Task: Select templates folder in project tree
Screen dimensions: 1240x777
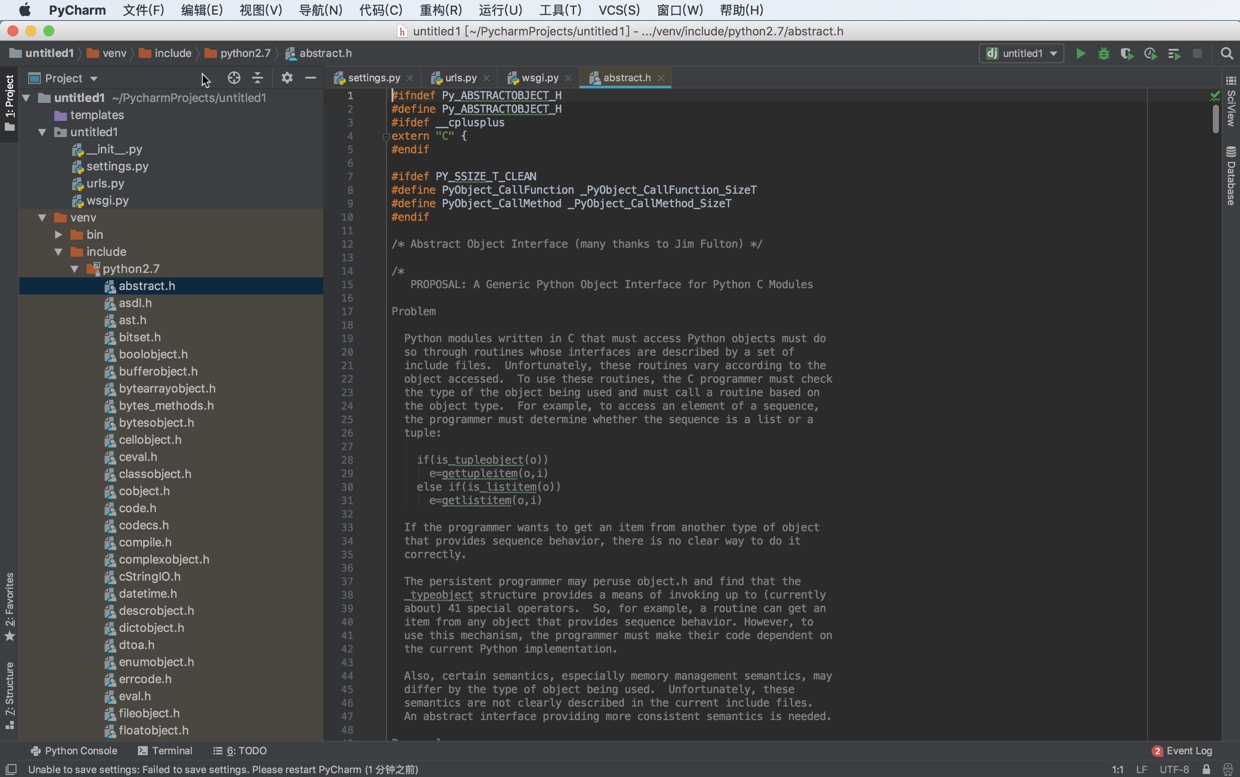Action: [x=97, y=115]
